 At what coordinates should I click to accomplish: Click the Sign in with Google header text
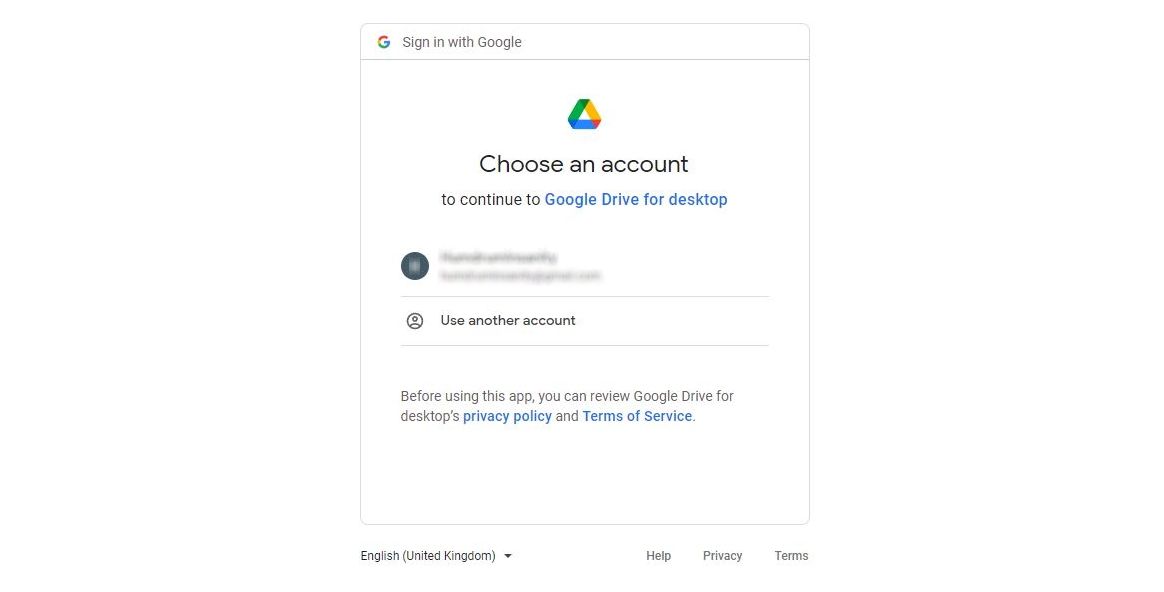[x=461, y=42]
